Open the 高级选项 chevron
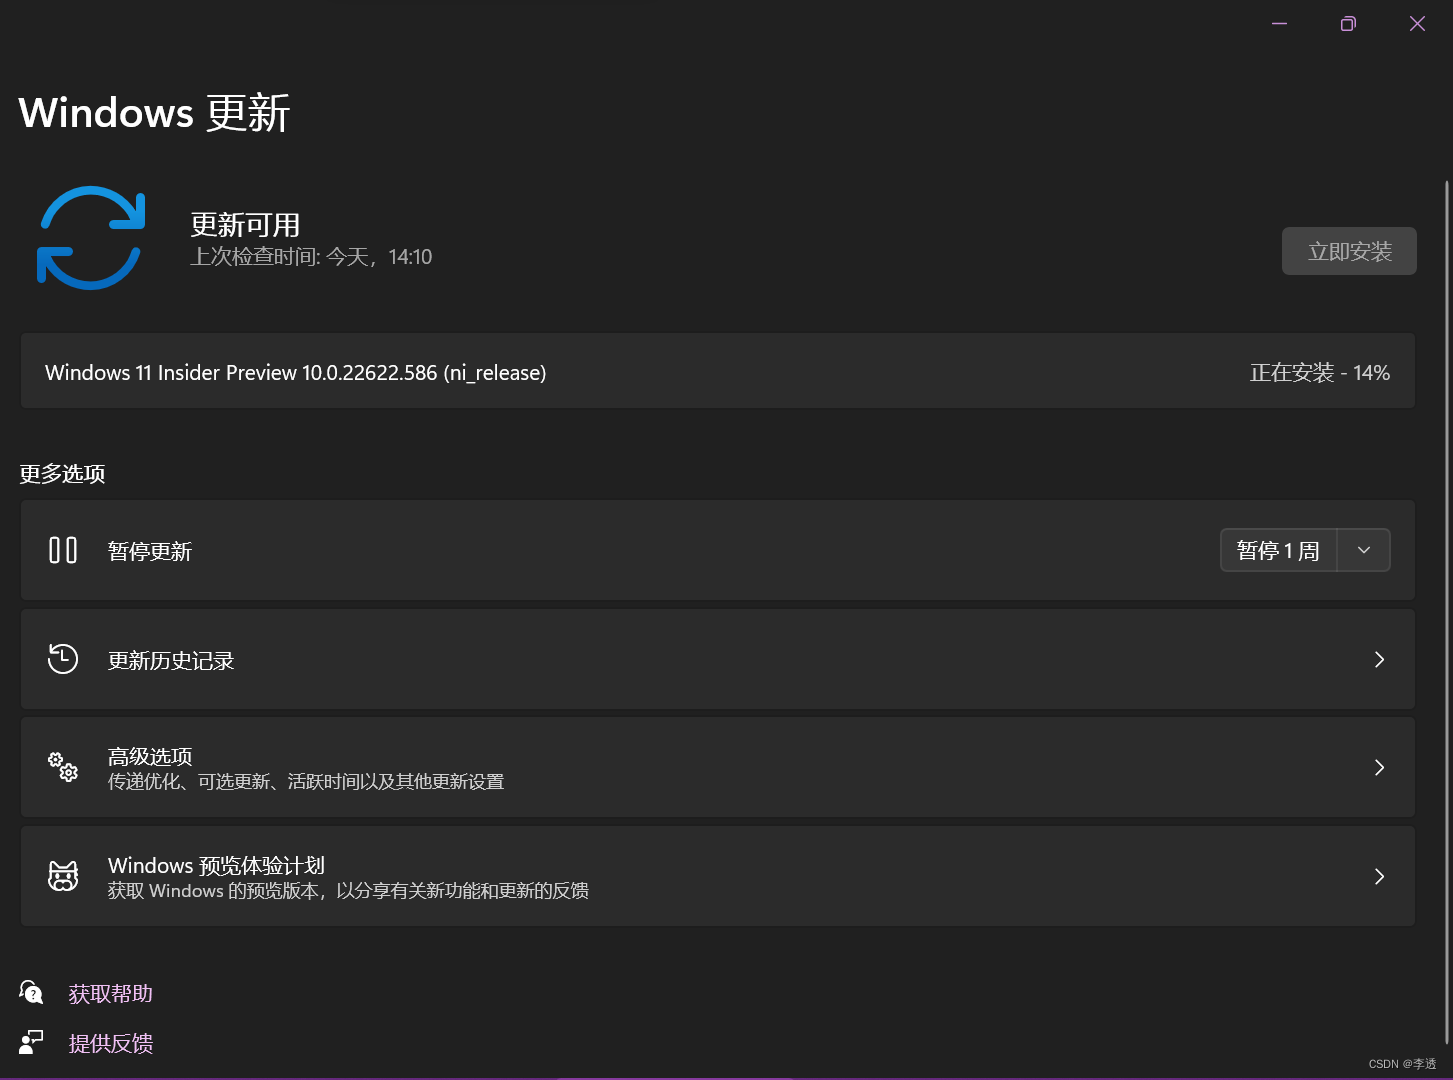Screen dimensions: 1453x1080 pyautogui.click(x=1379, y=767)
